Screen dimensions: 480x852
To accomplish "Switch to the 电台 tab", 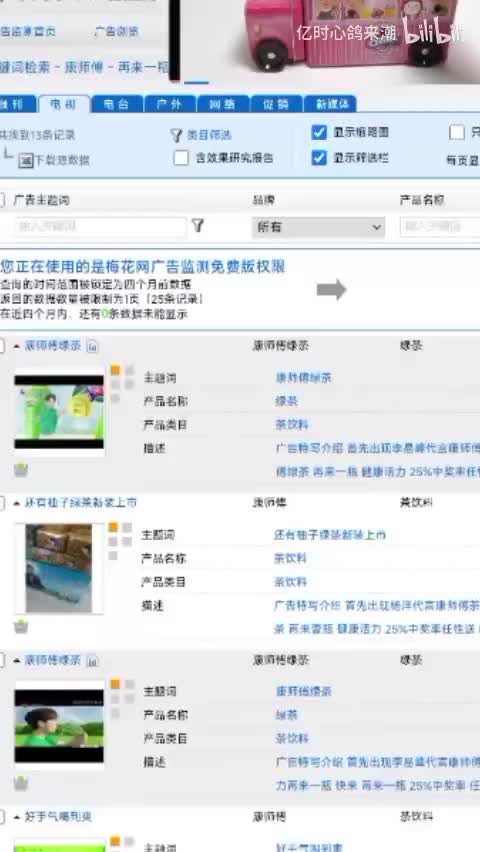I will click(x=117, y=104).
